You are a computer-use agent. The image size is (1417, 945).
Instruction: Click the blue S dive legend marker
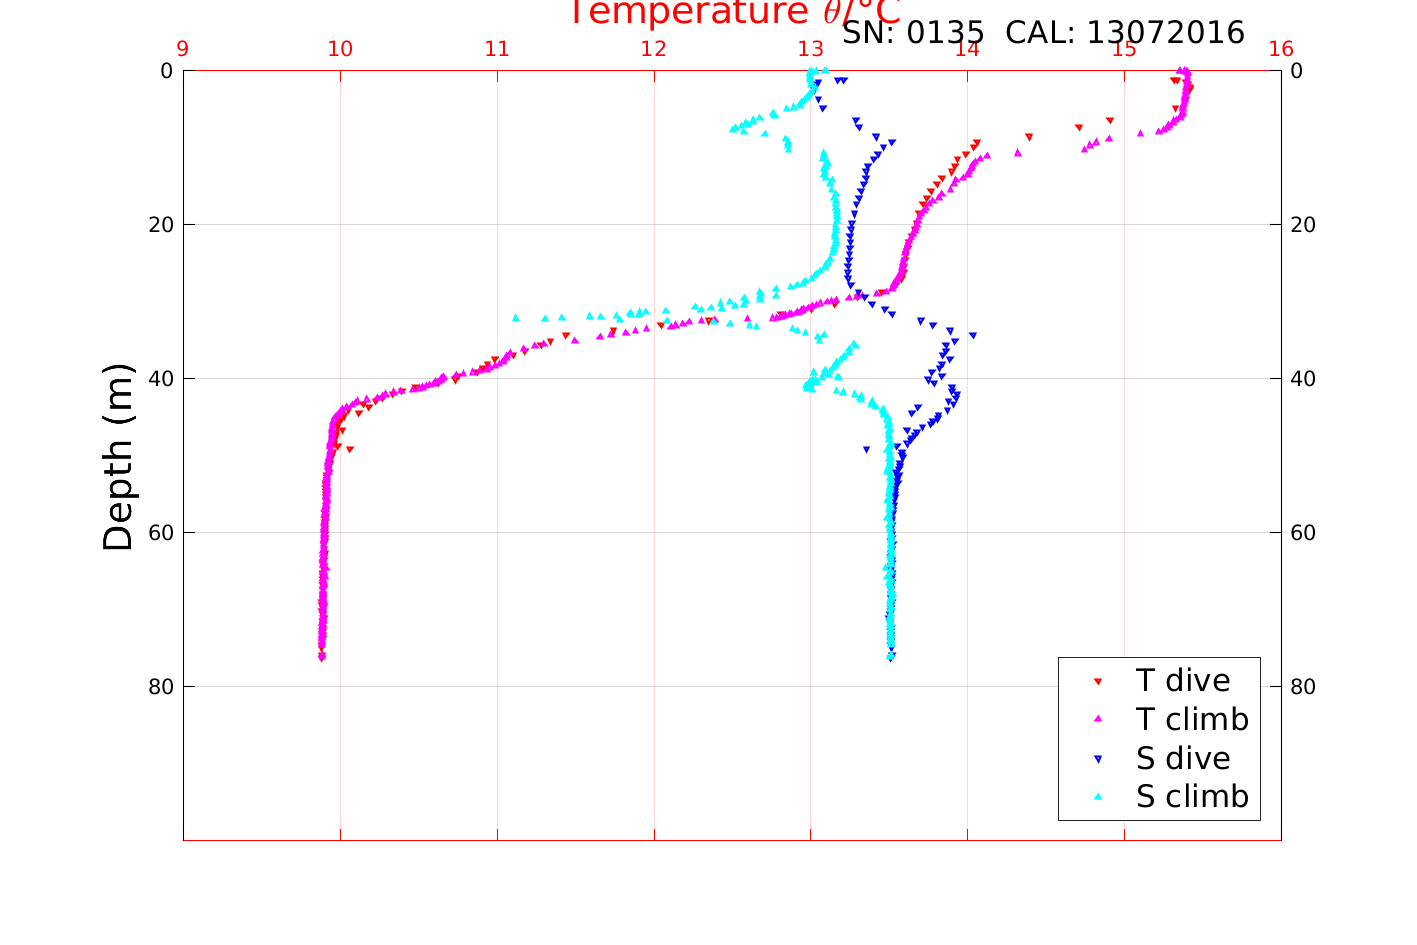point(1097,759)
